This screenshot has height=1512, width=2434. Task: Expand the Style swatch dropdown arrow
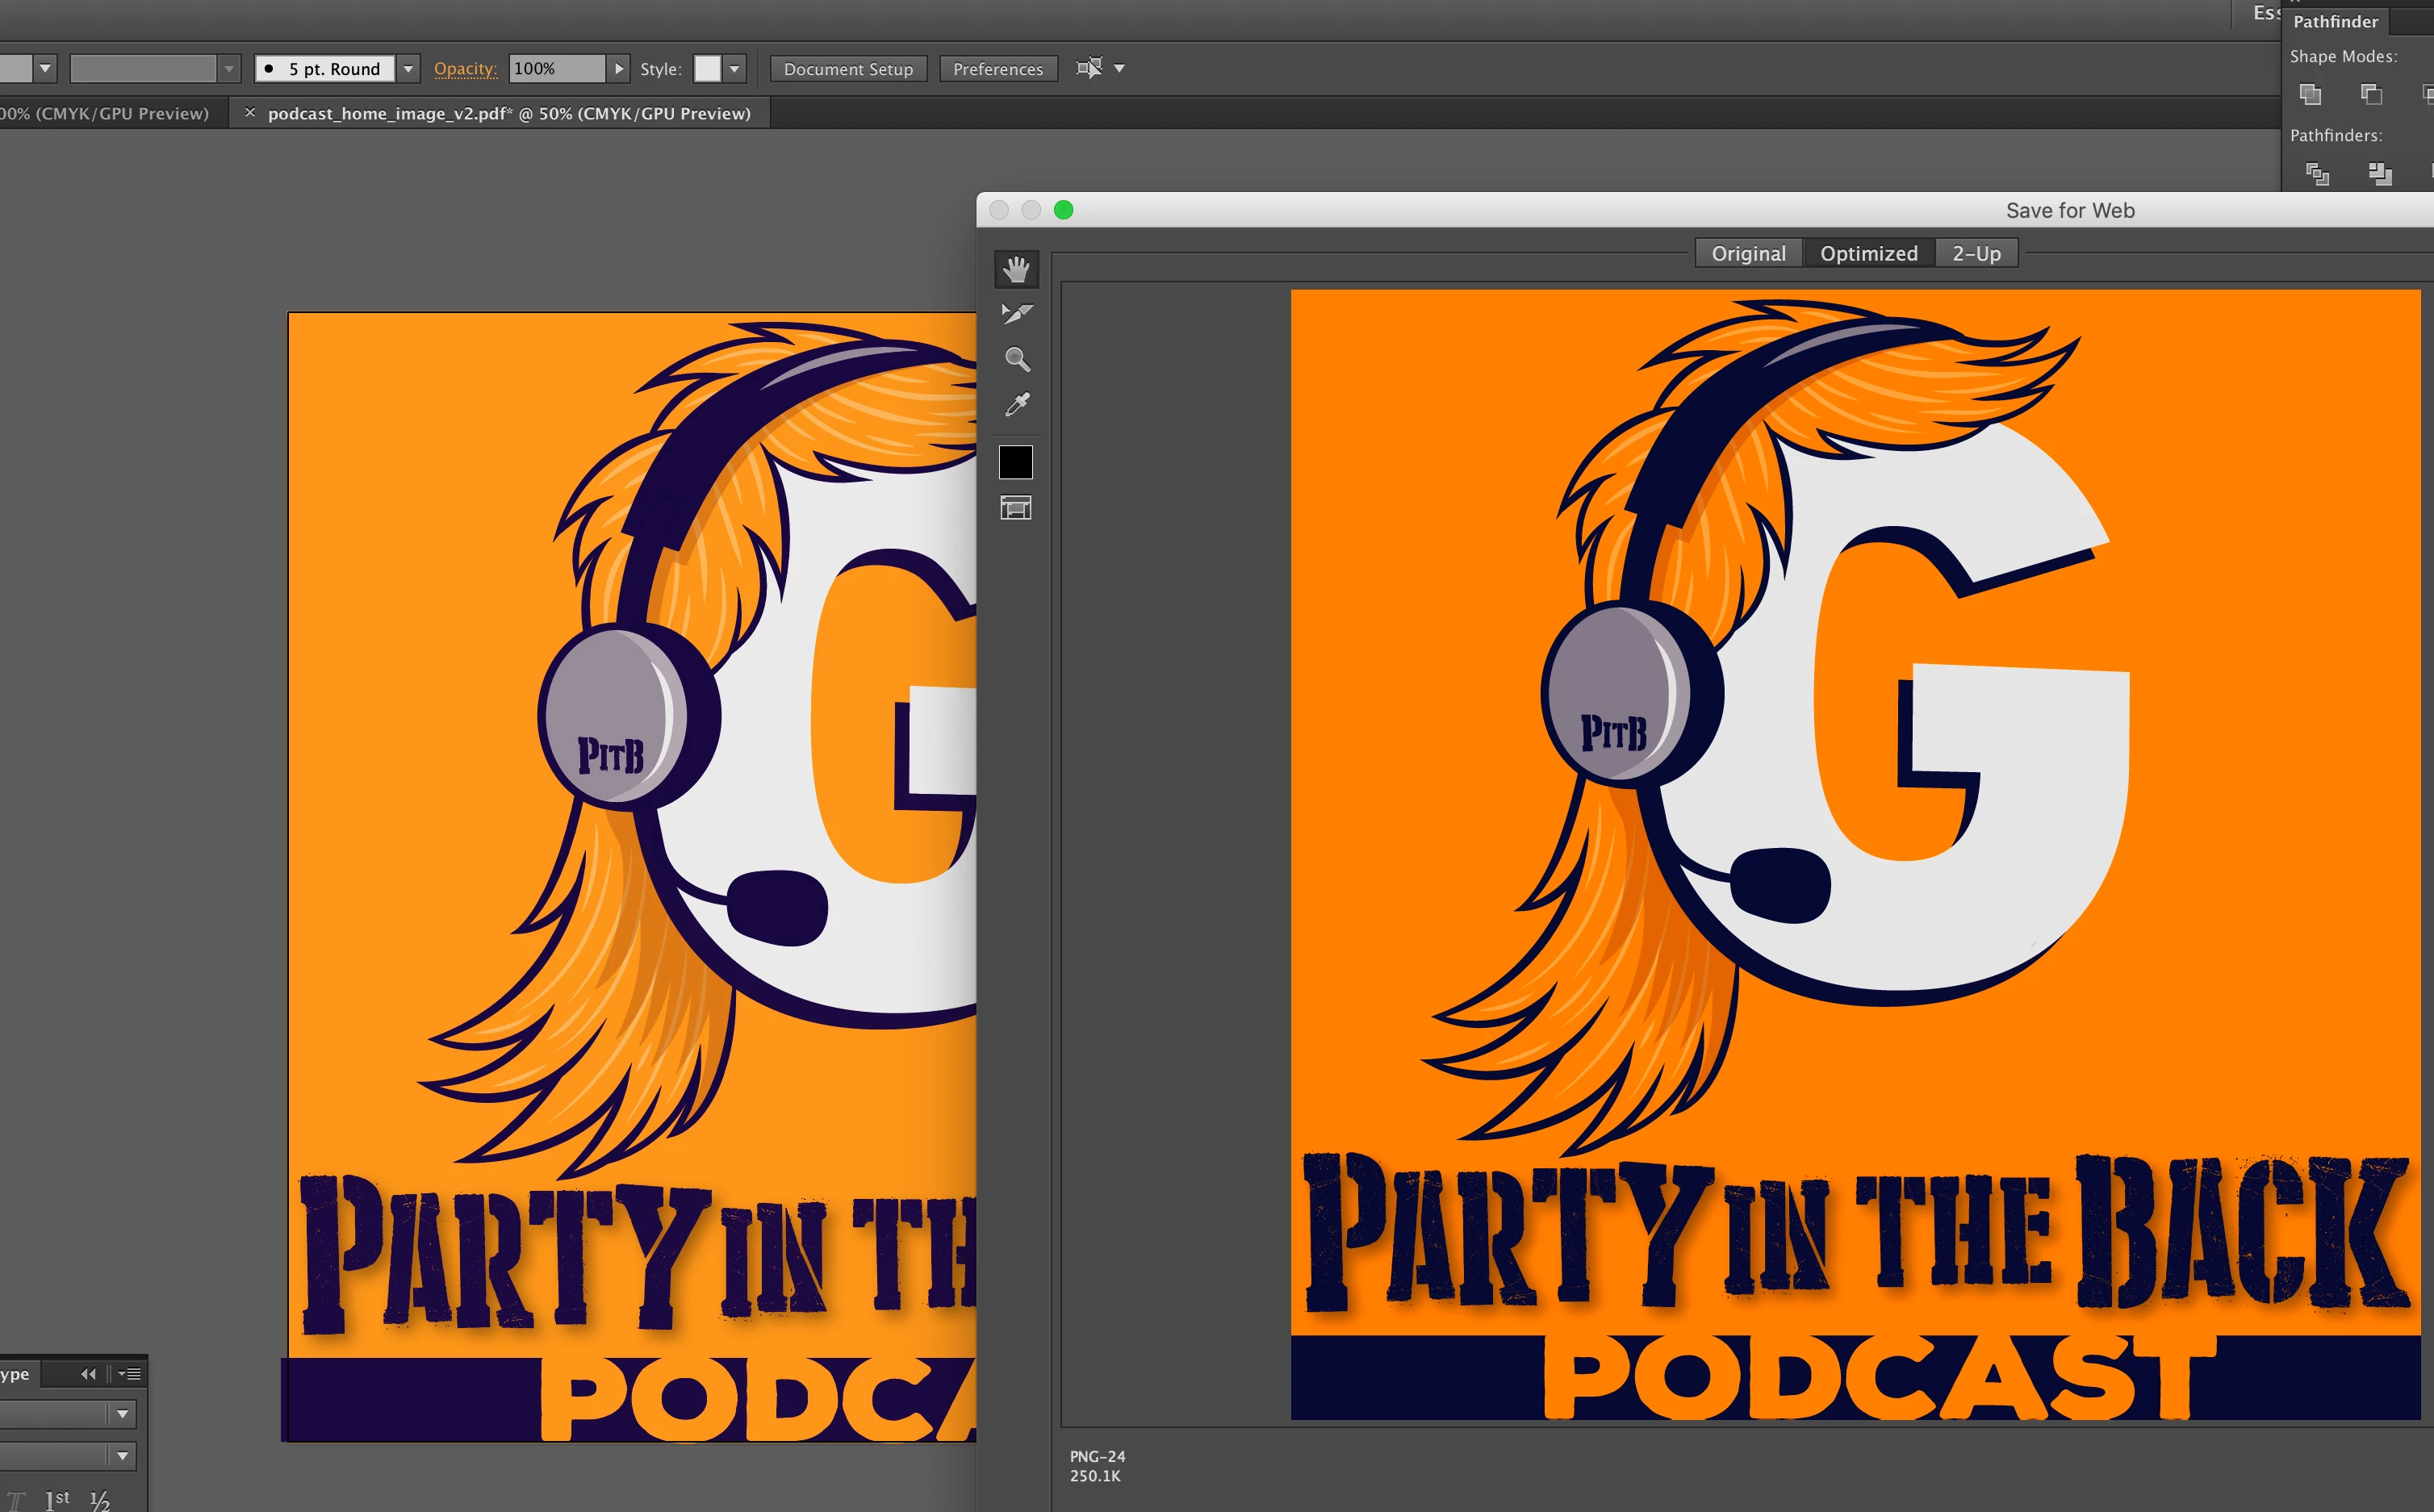pos(735,69)
